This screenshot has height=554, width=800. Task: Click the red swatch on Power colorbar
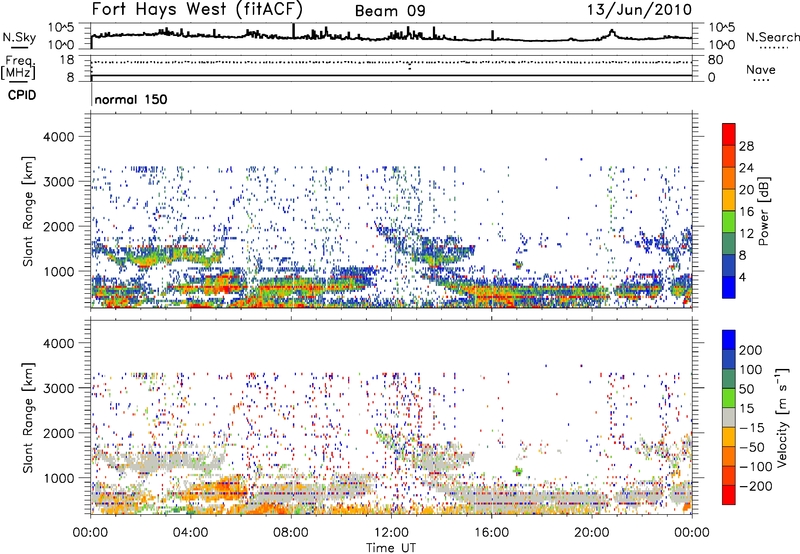coord(729,134)
